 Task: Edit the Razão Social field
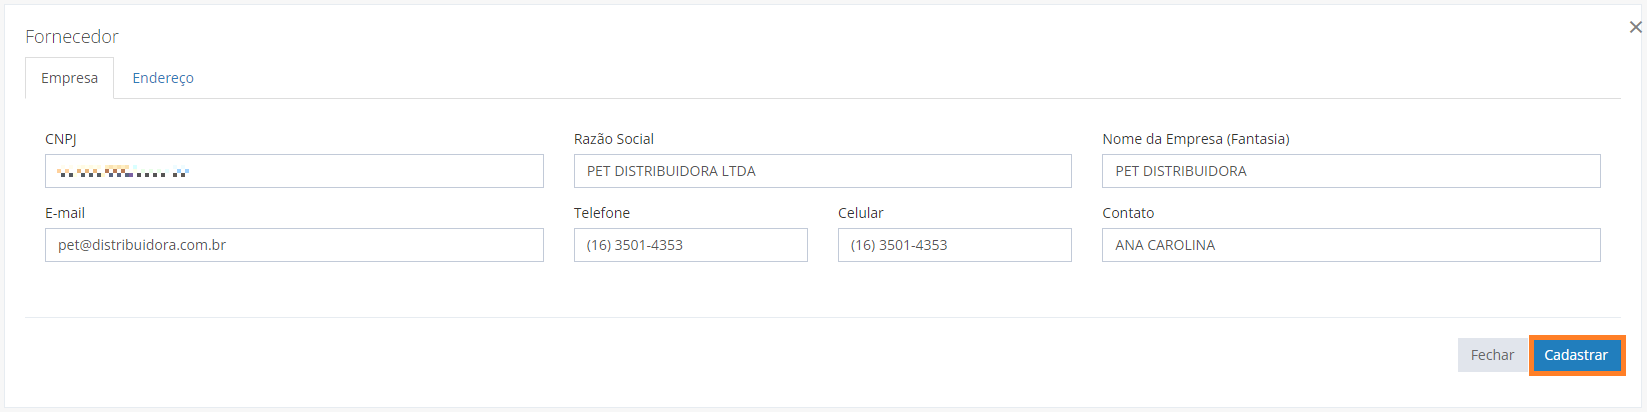click(x=822, y=171)
